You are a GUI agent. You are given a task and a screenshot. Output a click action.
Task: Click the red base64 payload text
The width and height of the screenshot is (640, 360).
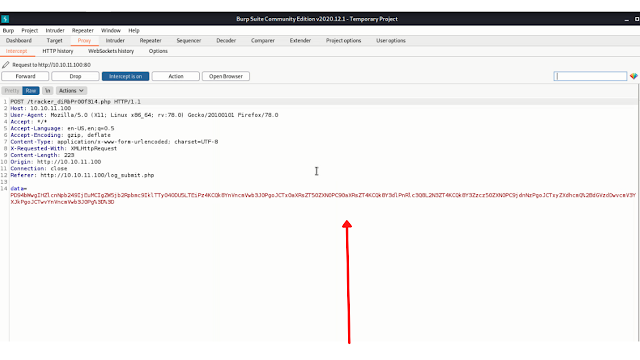(322, 198)
